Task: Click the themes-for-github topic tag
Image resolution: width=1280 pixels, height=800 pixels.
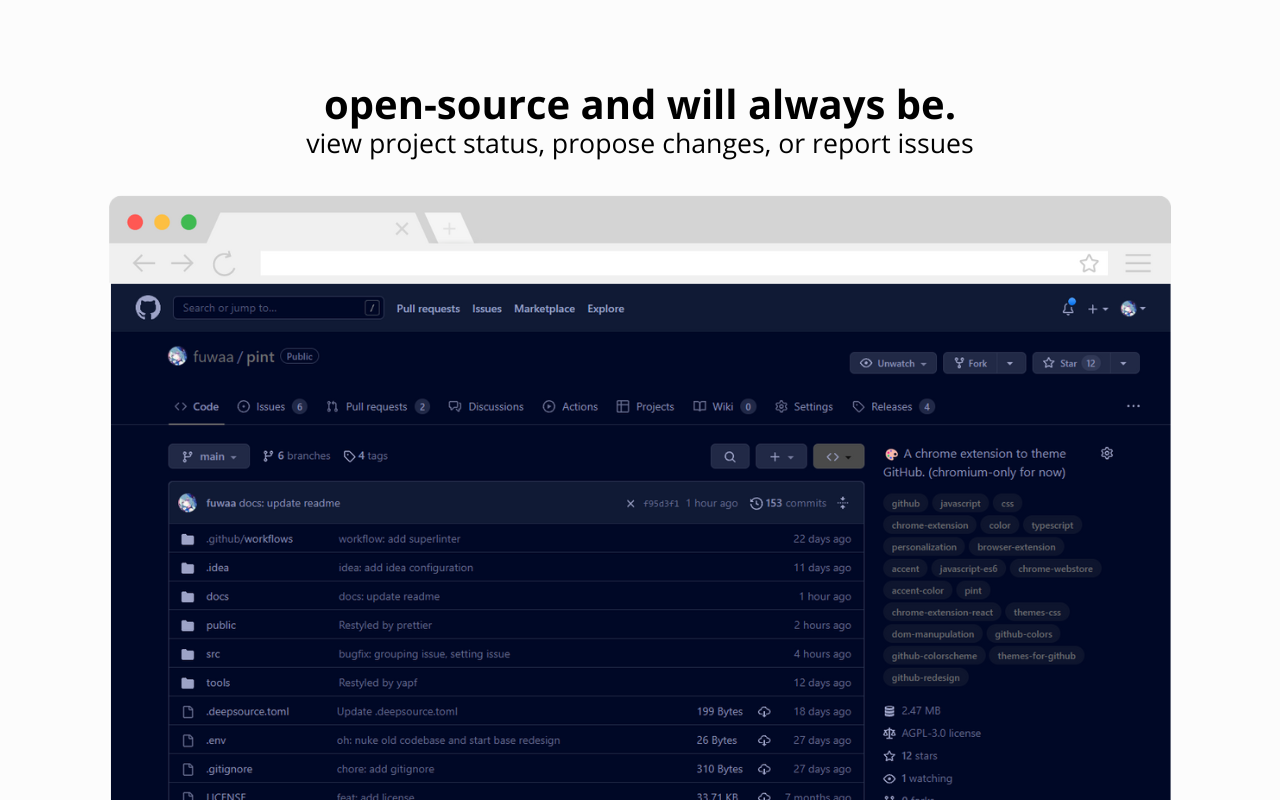Action: coord(1037,656)
